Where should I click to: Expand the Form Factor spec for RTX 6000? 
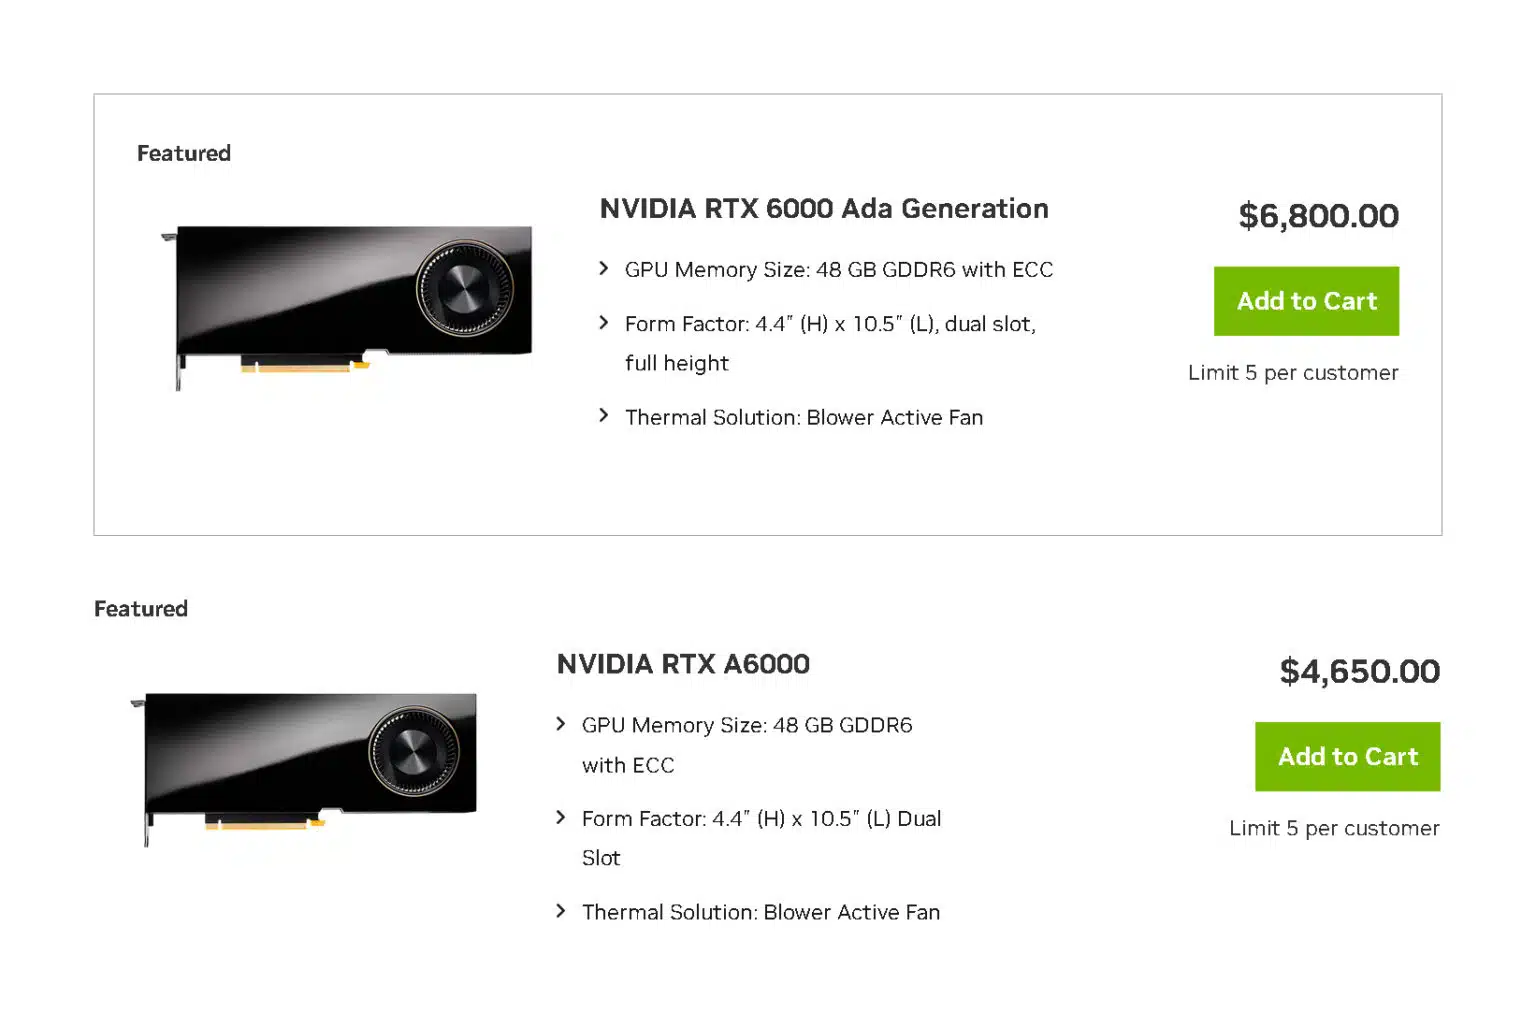(x=604, y=323)
